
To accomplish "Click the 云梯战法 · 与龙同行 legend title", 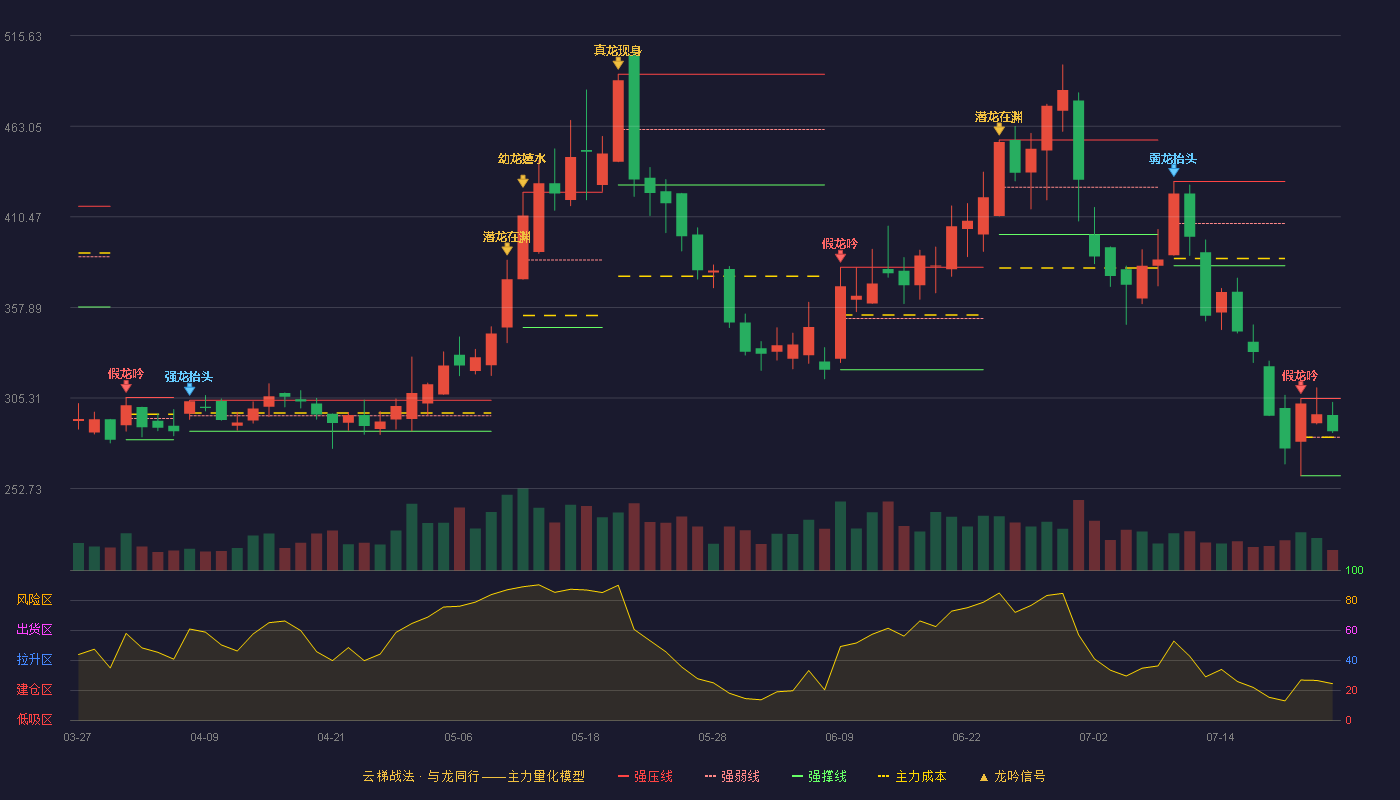I will [x=420, y=776].
